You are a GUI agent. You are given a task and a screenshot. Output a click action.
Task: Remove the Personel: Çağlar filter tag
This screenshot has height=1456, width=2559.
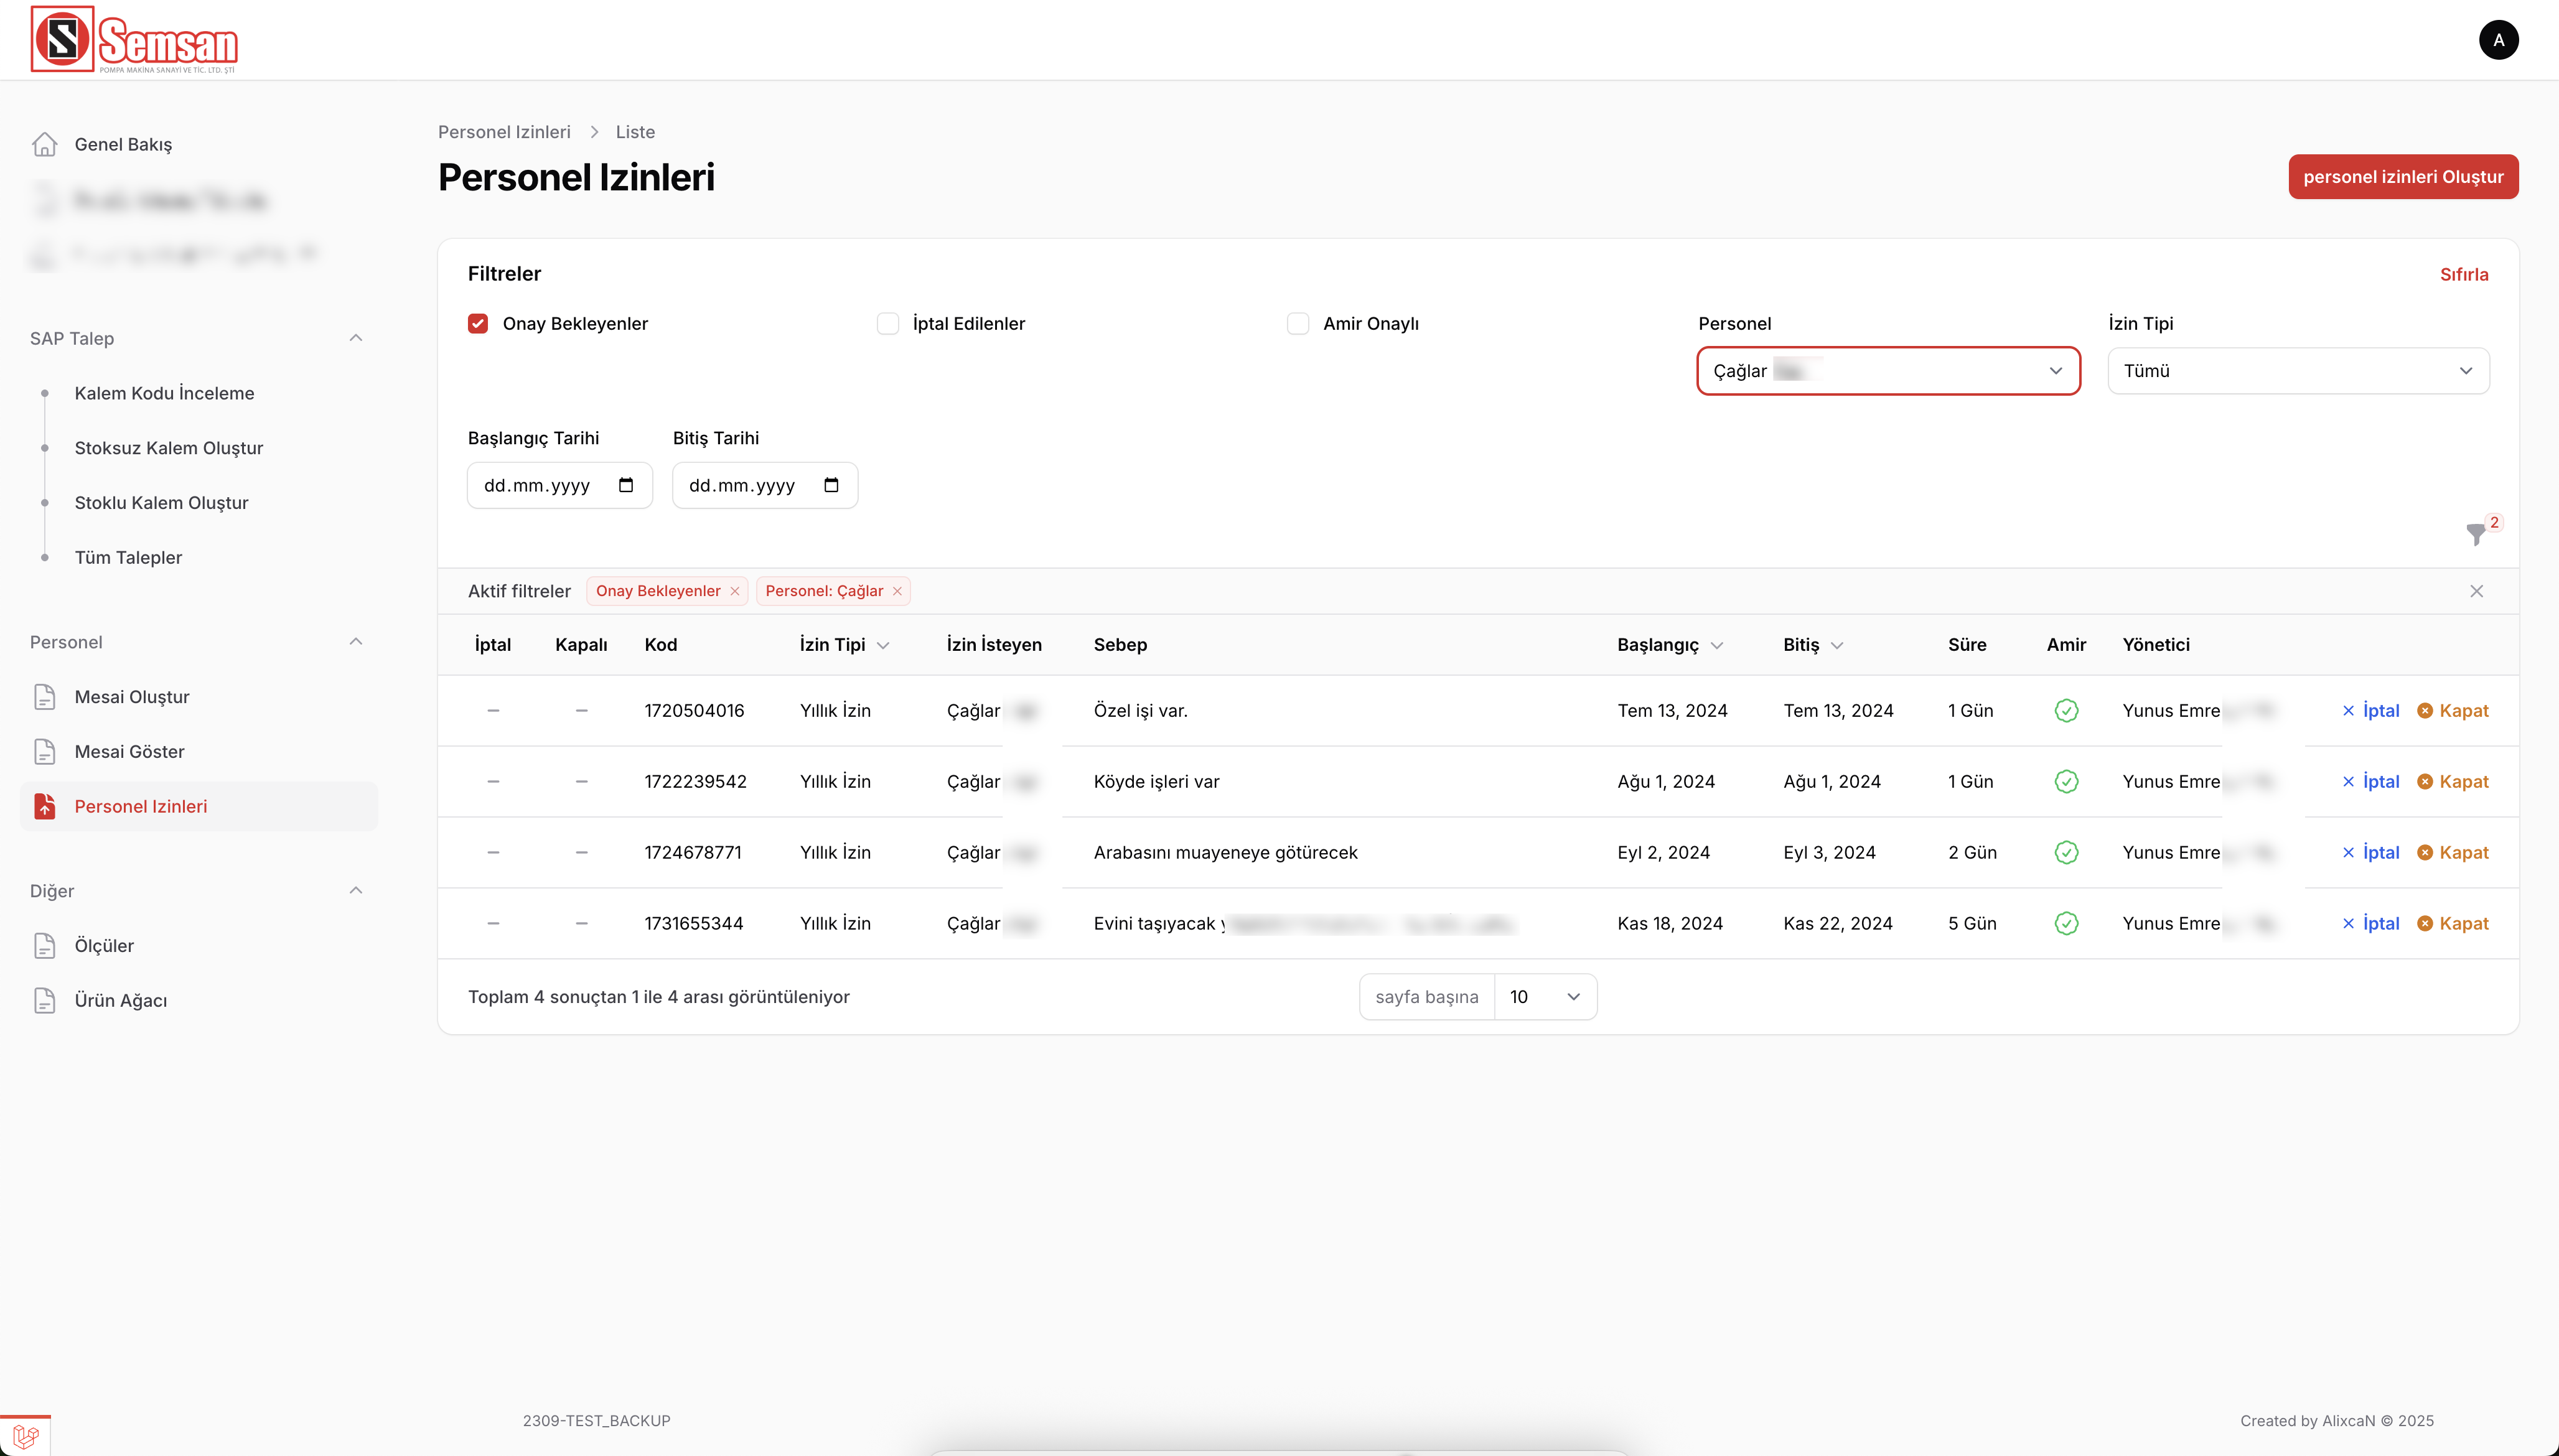click(x=897, y=591)
